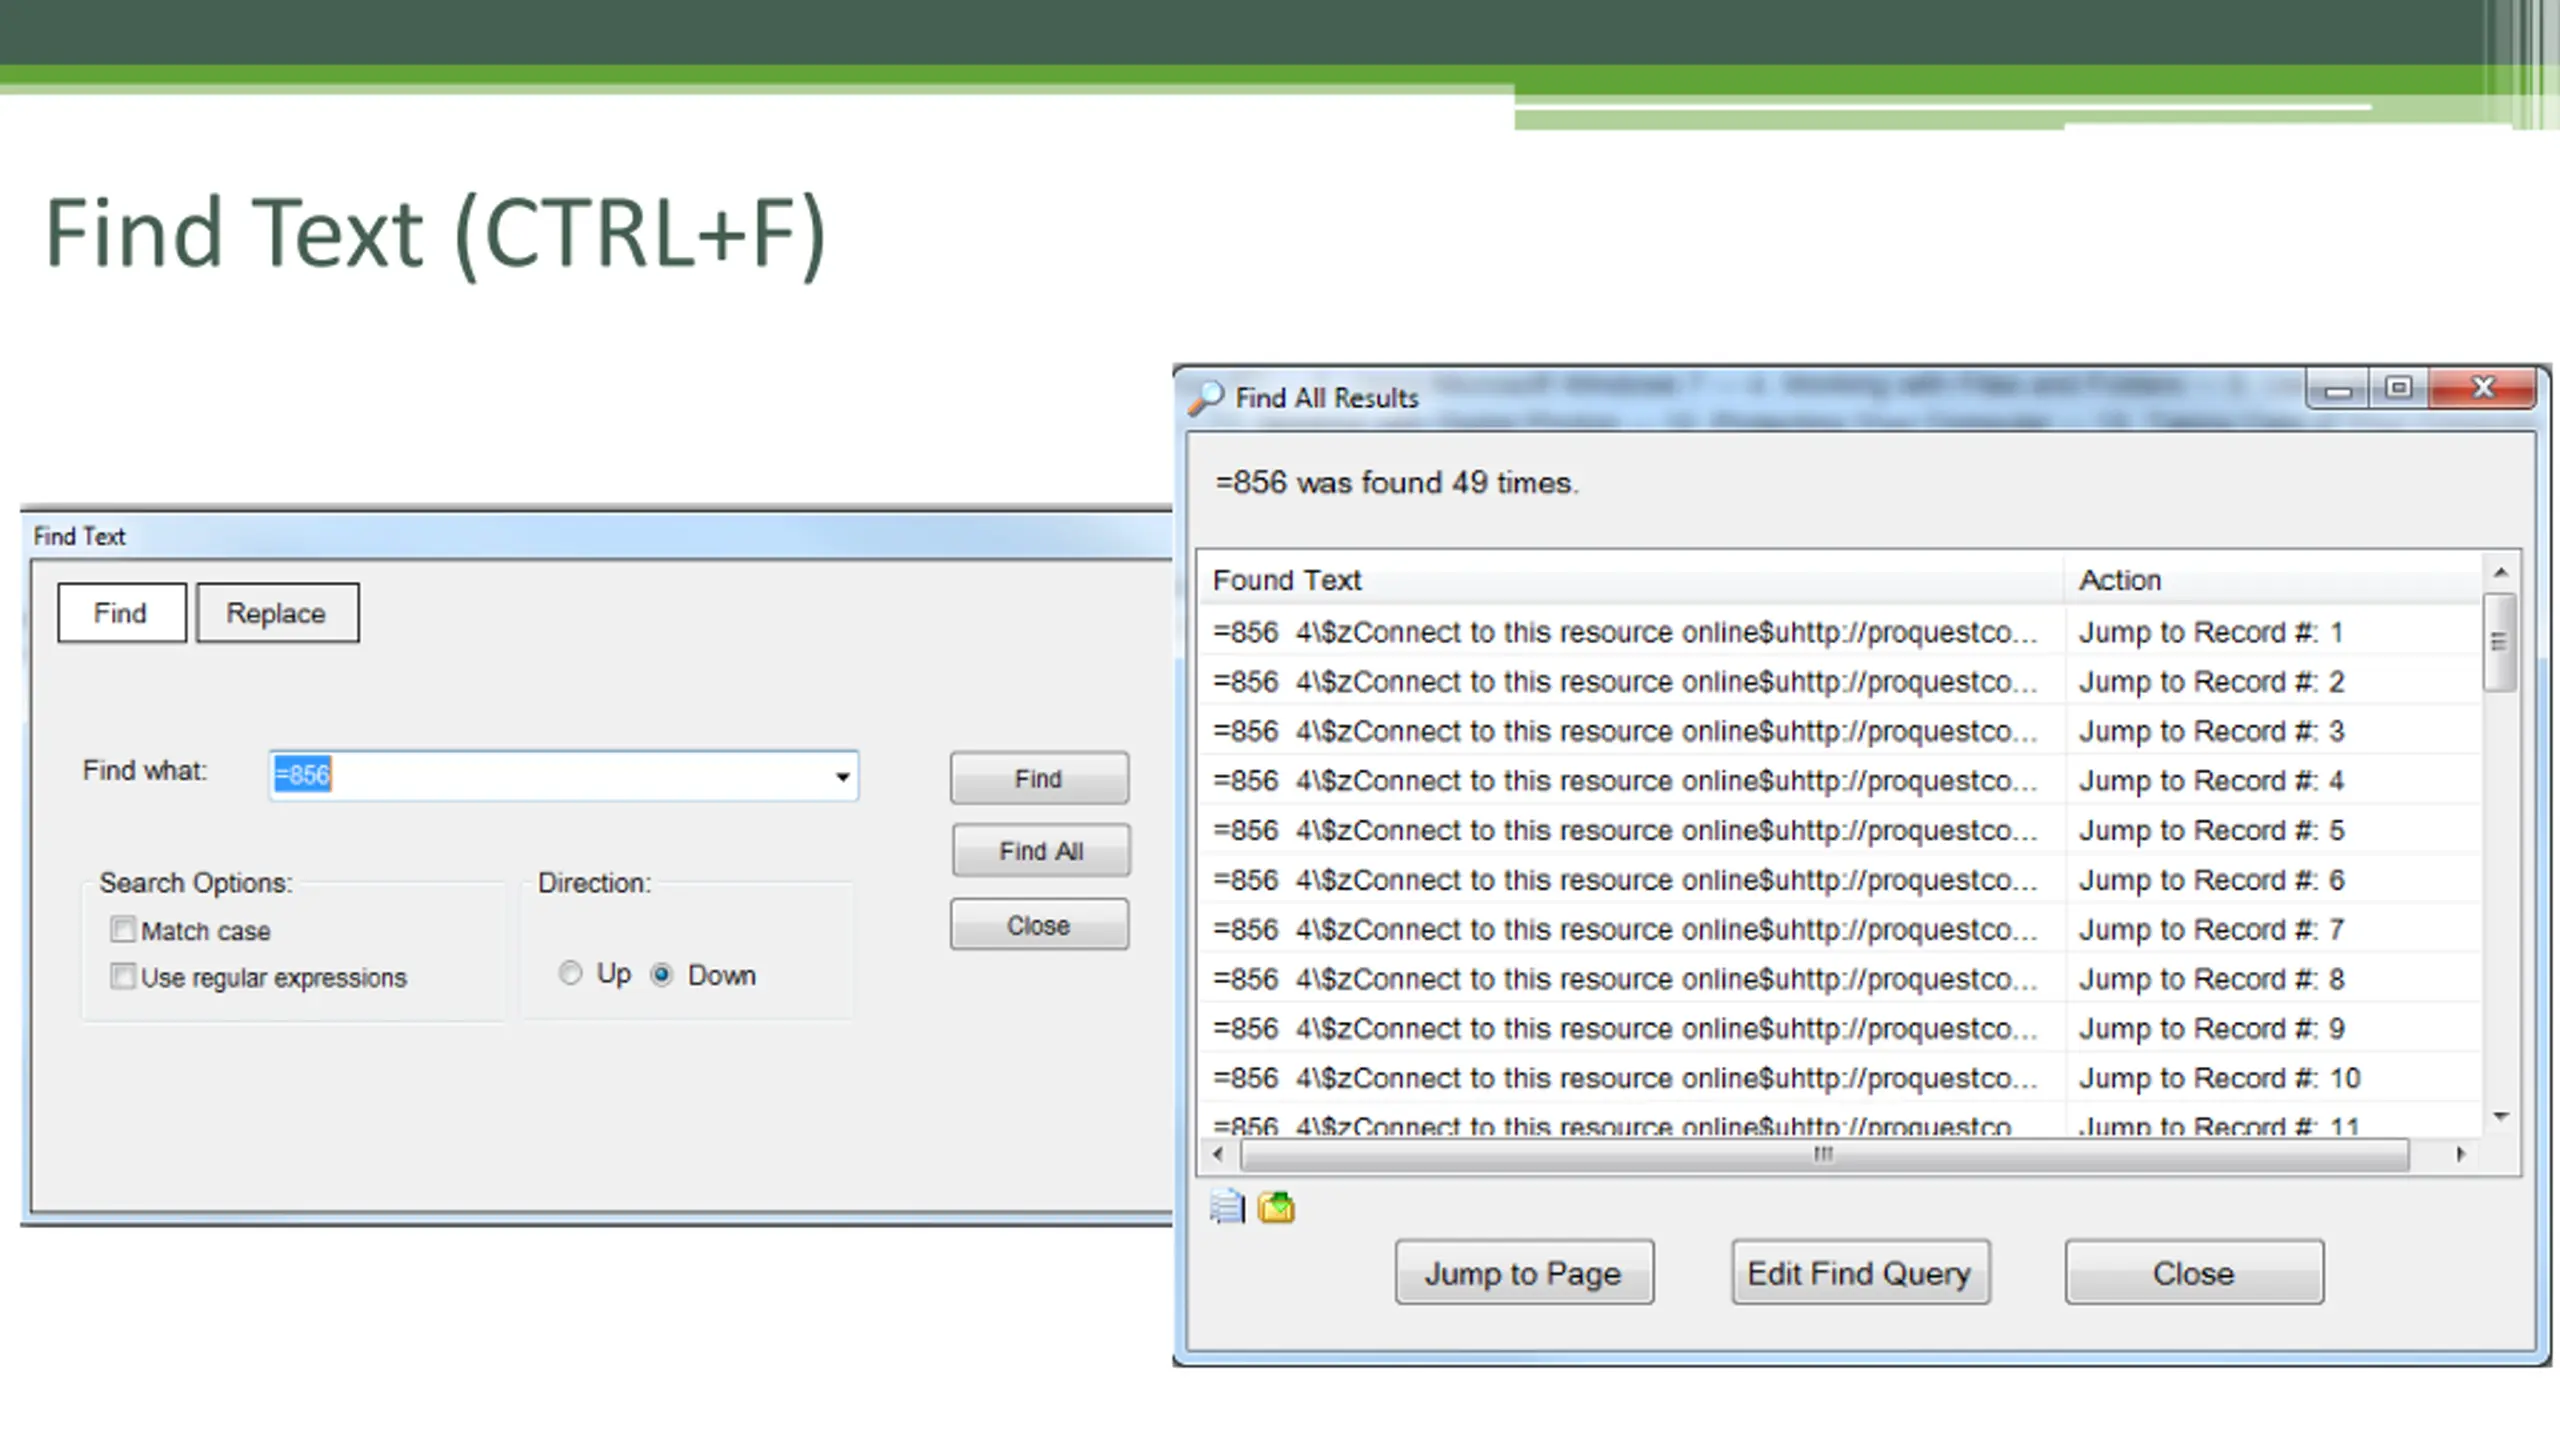Click the results list scroll up arrow
The image size is (2560, 1440).
pyautogui.click(x=2500, y=573)
